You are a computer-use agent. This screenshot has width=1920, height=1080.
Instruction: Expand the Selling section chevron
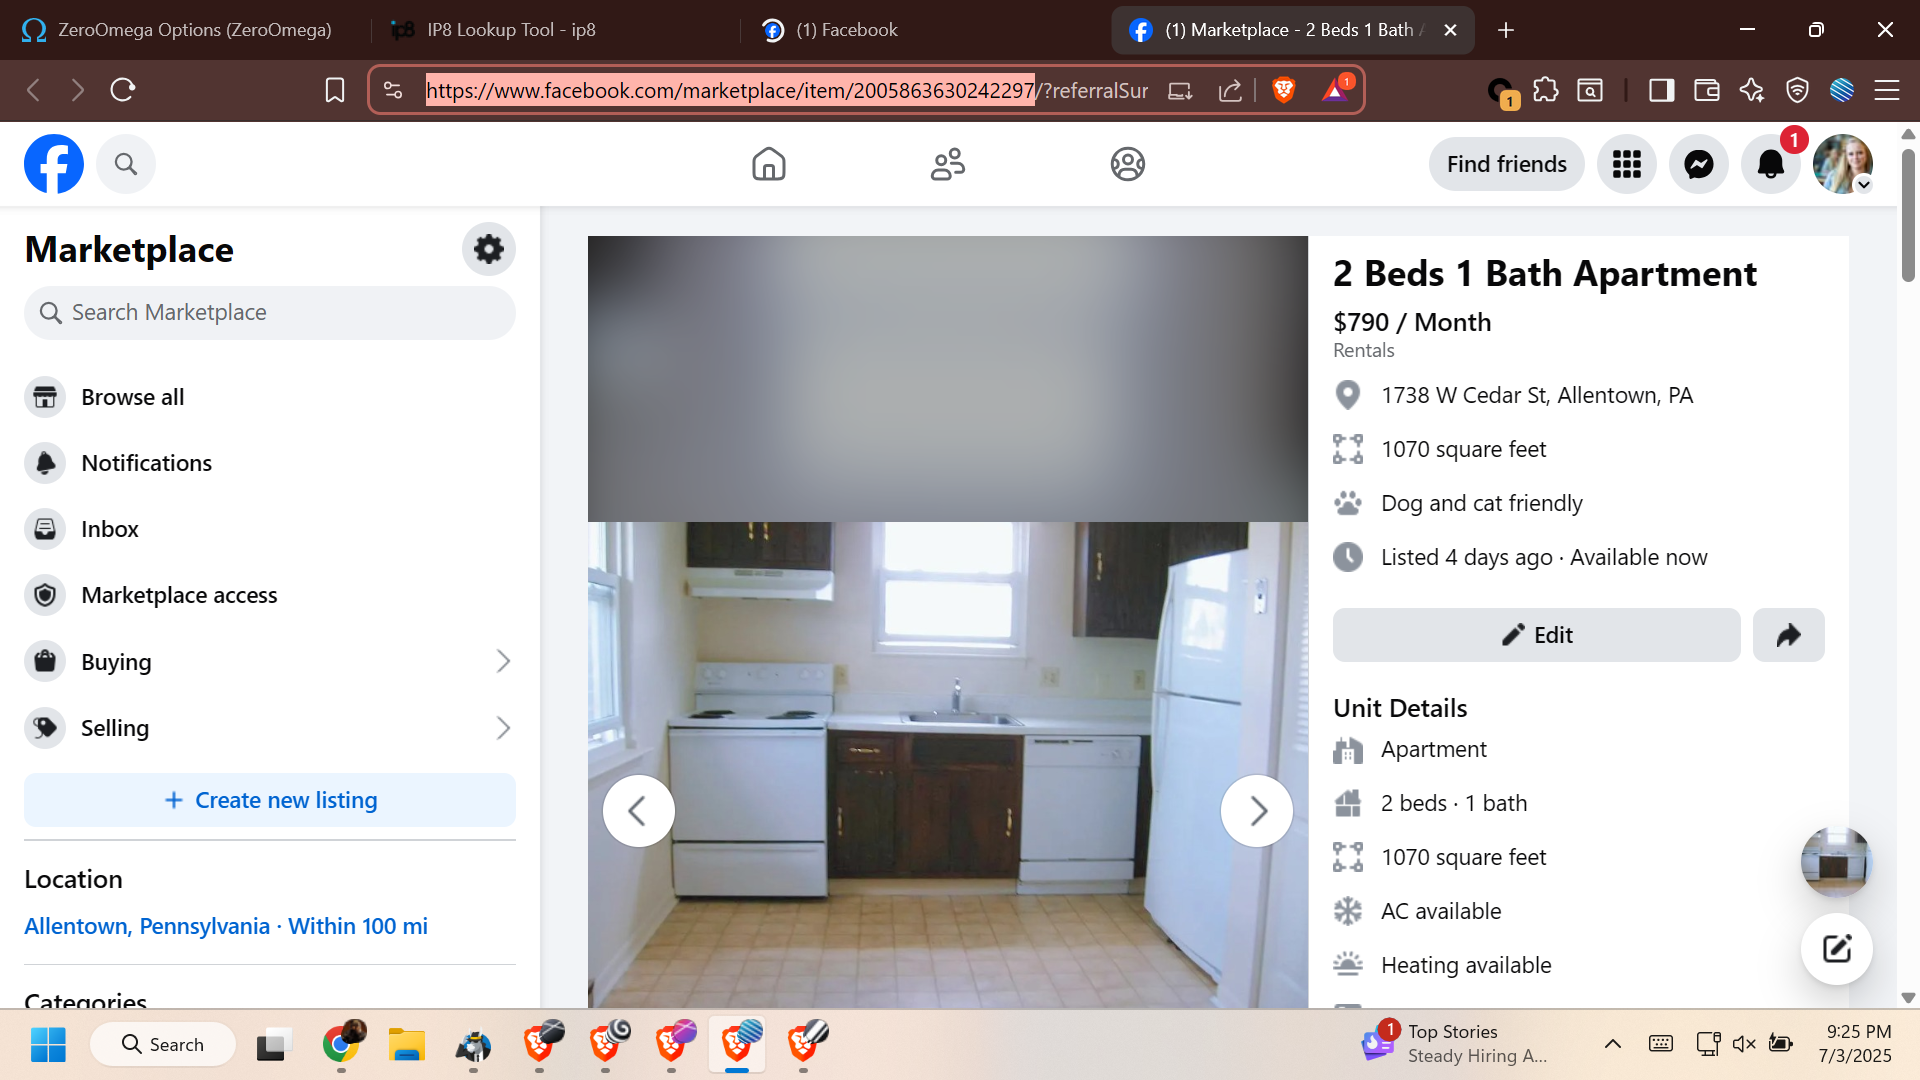pos(503,728)
